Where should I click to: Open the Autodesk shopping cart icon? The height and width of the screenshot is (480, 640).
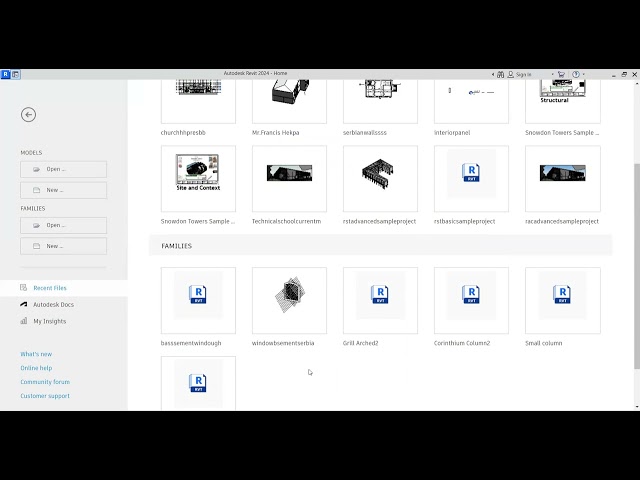point(561,74)
